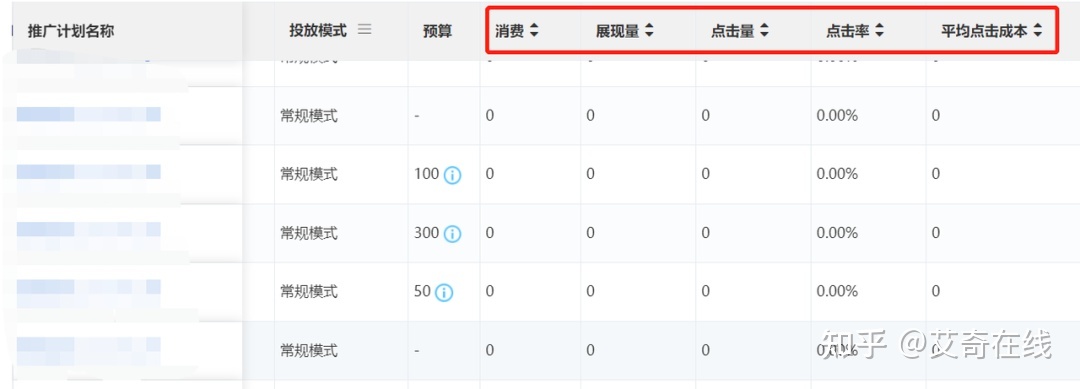The width and height of the screenshot is (1080, 389).
Task: Select the budget value 100
Action: 427,174
